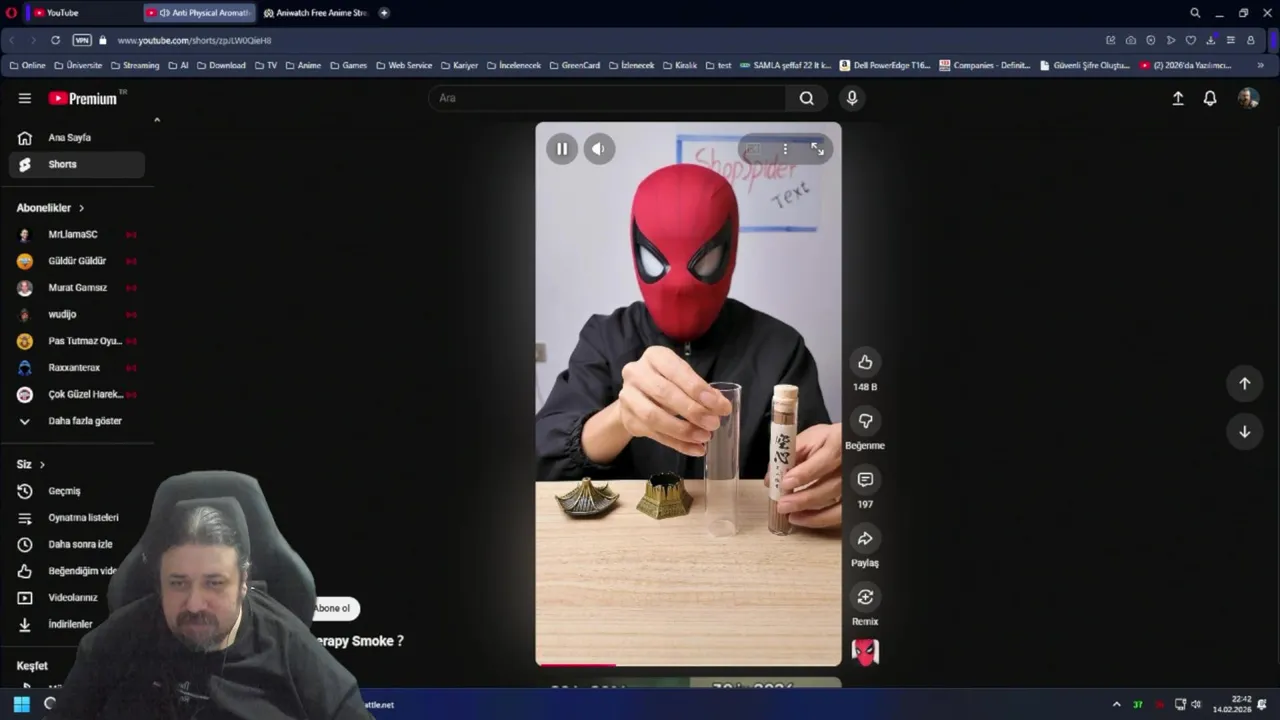
Task: Like the Short with 148 B likes
Action: pos(865,362)
